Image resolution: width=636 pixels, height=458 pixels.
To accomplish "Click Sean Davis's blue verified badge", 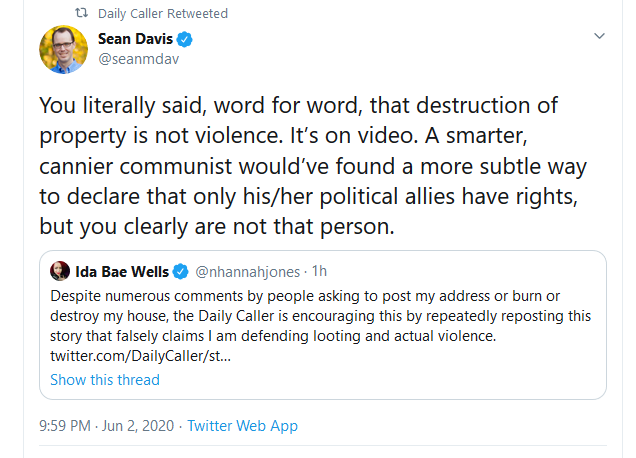I will coord(186,40).
